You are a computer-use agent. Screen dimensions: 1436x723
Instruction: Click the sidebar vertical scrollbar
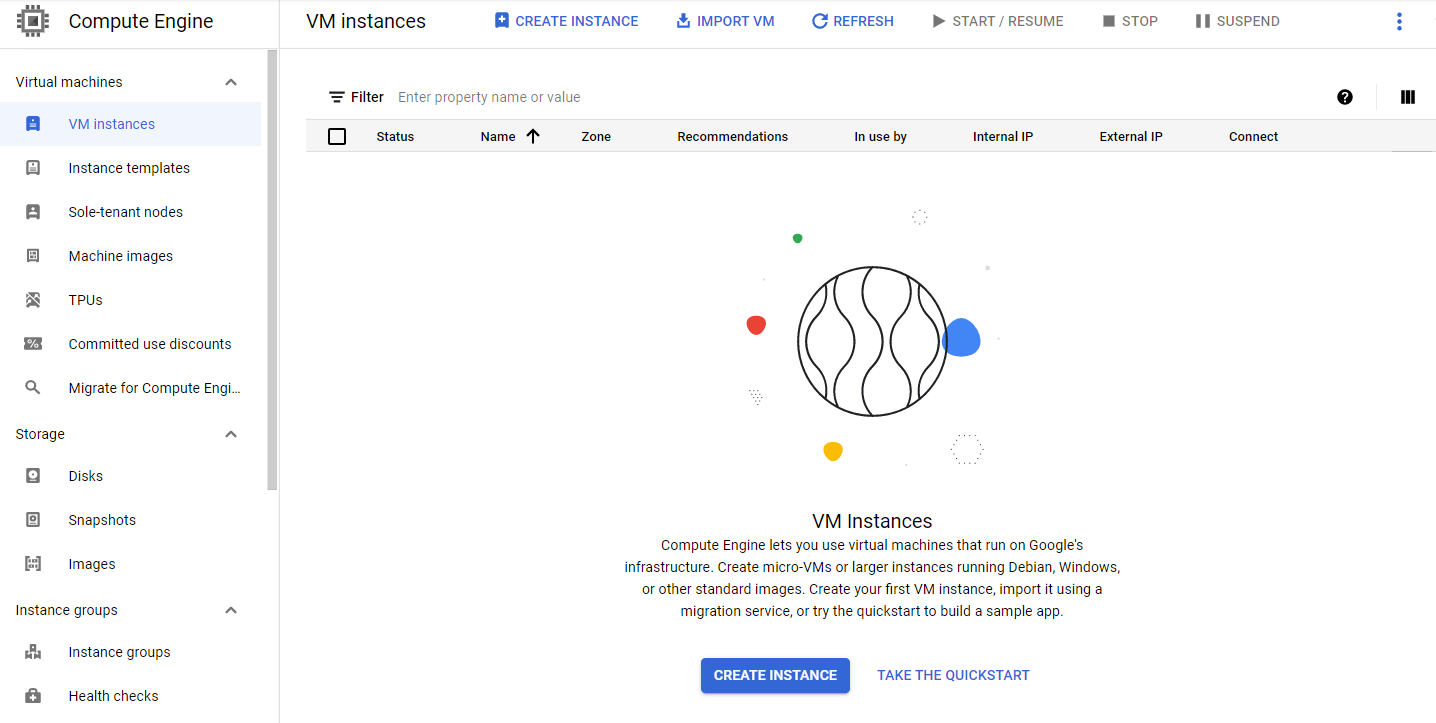pos(273,270)
